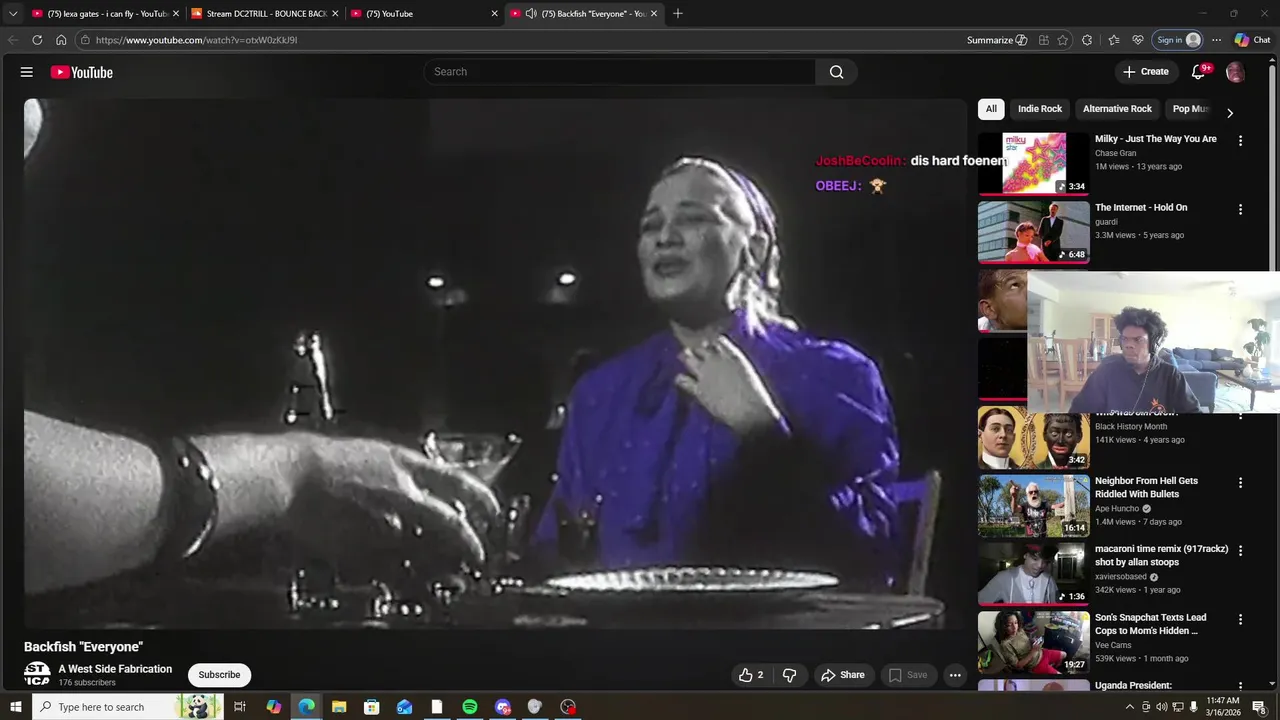The width and height of the screenshot is (1280, 720).
Task: Click the search magnifier button on YouTube
Action: [836, 72]
